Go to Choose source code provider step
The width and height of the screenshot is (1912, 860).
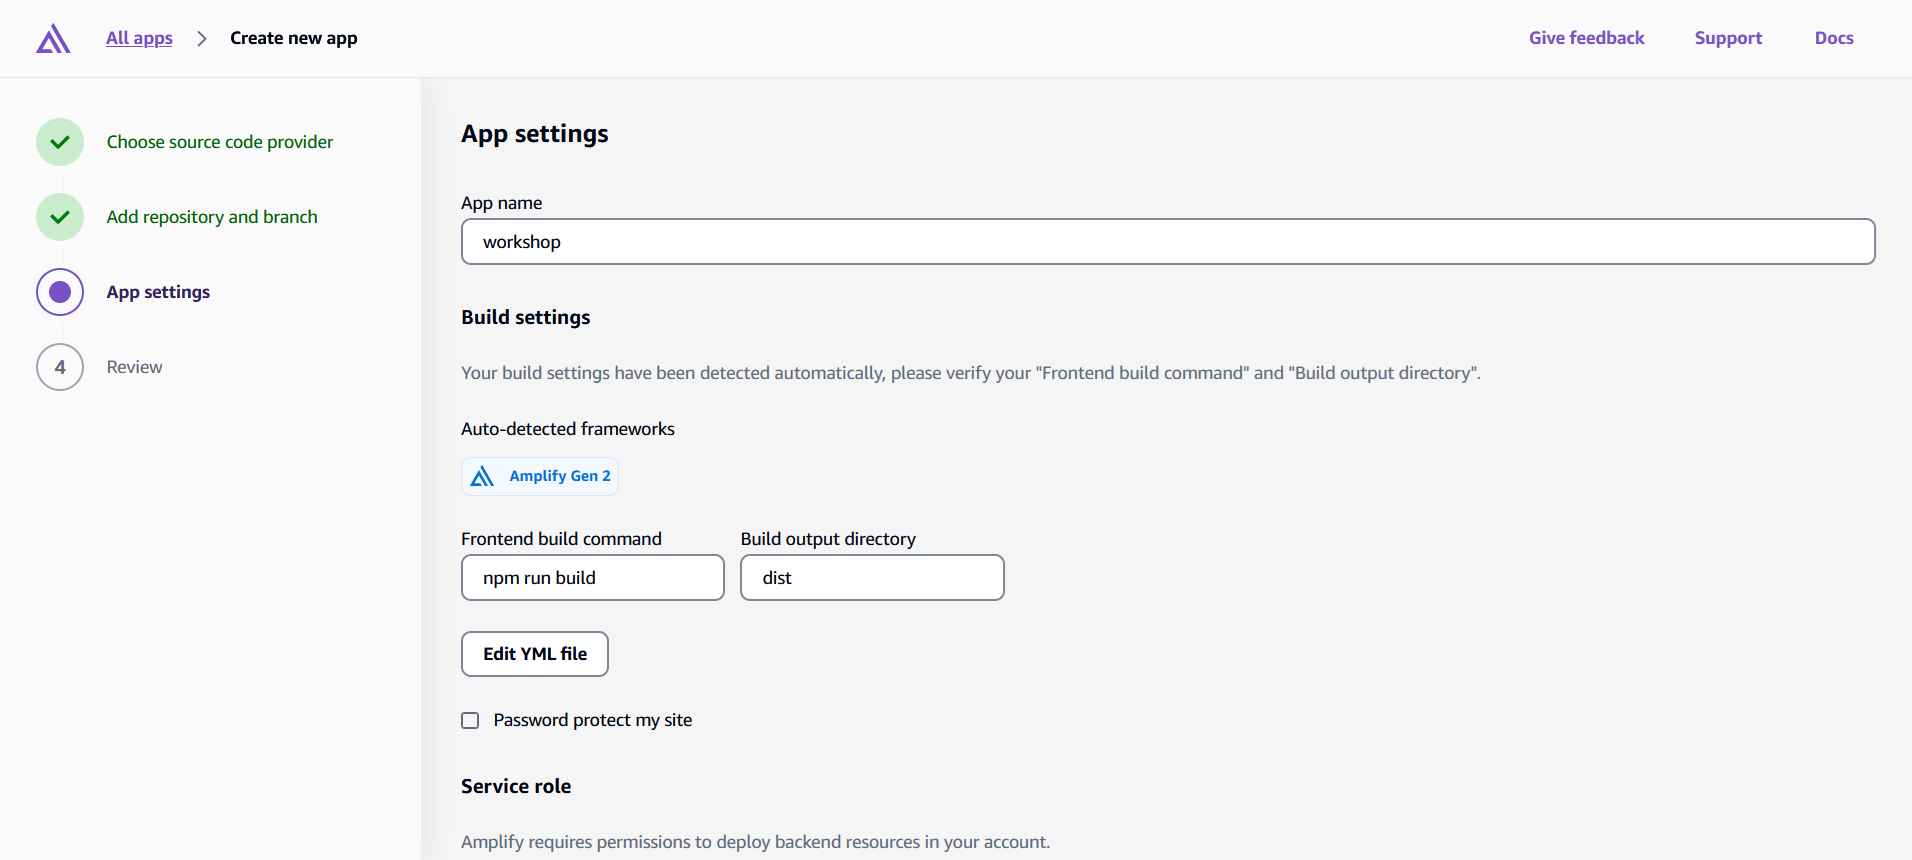[220, 142]
